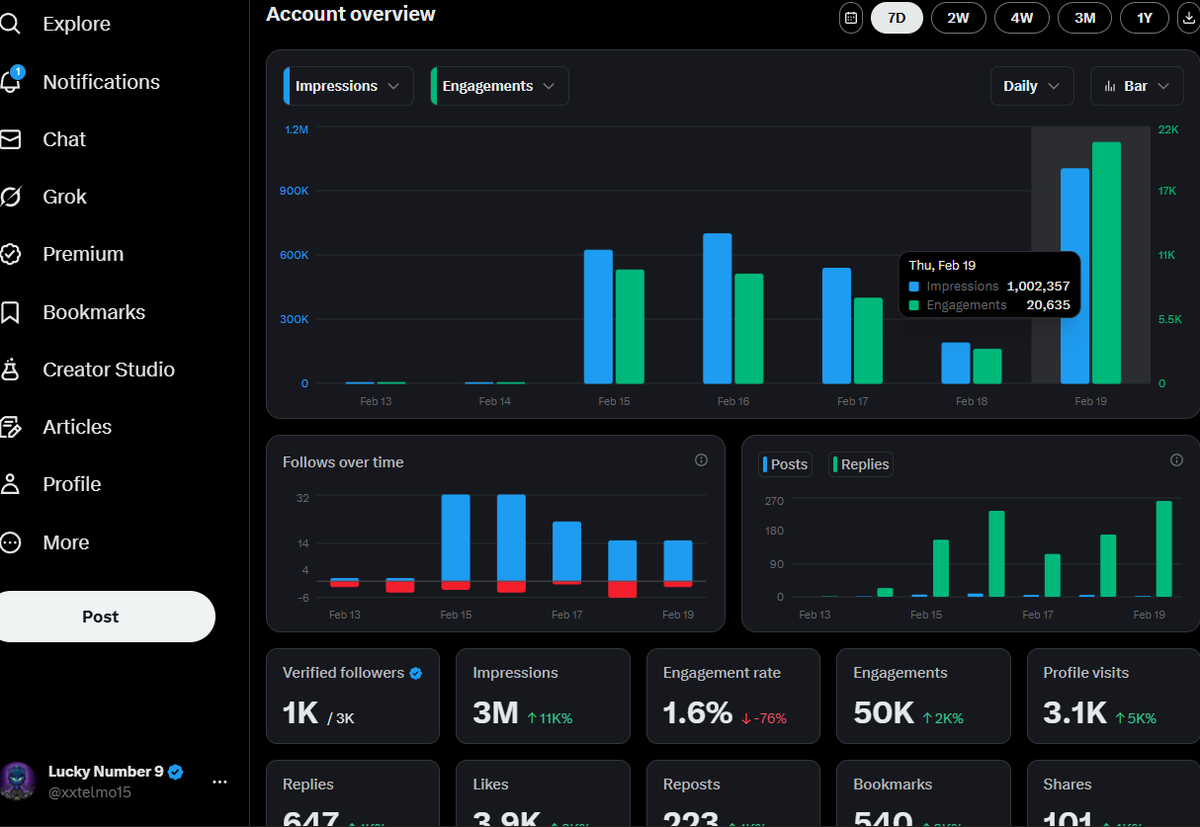Screen dimensions: 1200x827
Task: Open the Profile visits 3.1K card
Action: (x=1113, y=696)
